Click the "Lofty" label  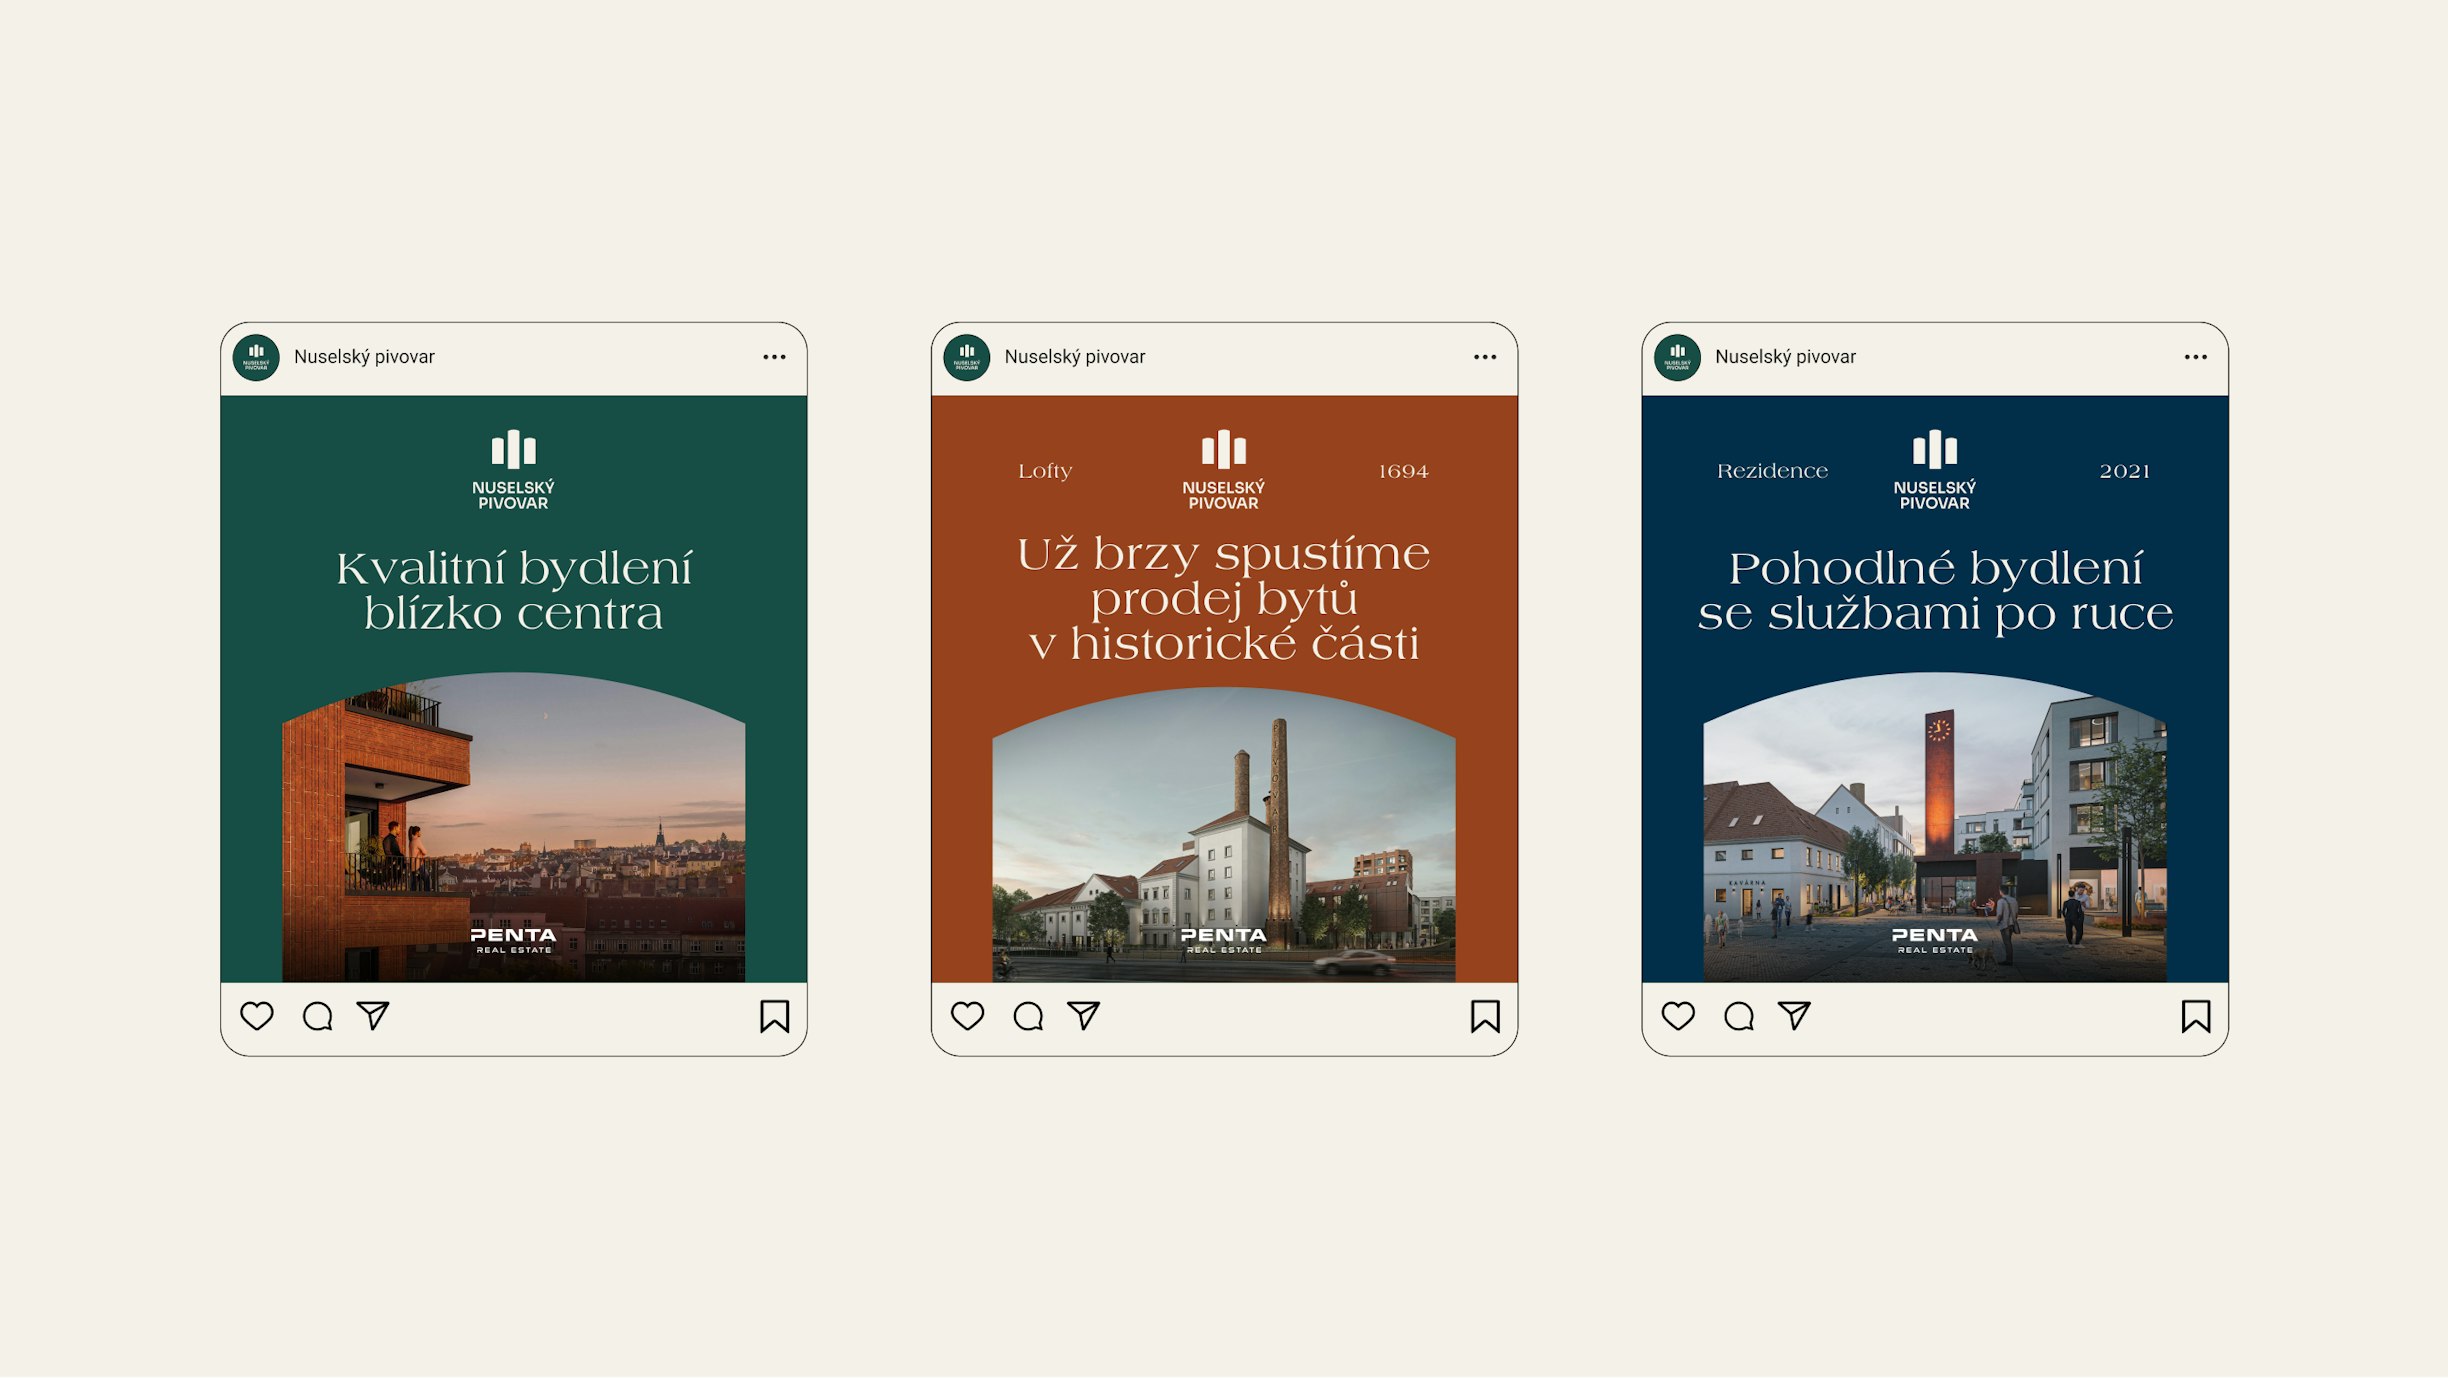coord(1045,471)
